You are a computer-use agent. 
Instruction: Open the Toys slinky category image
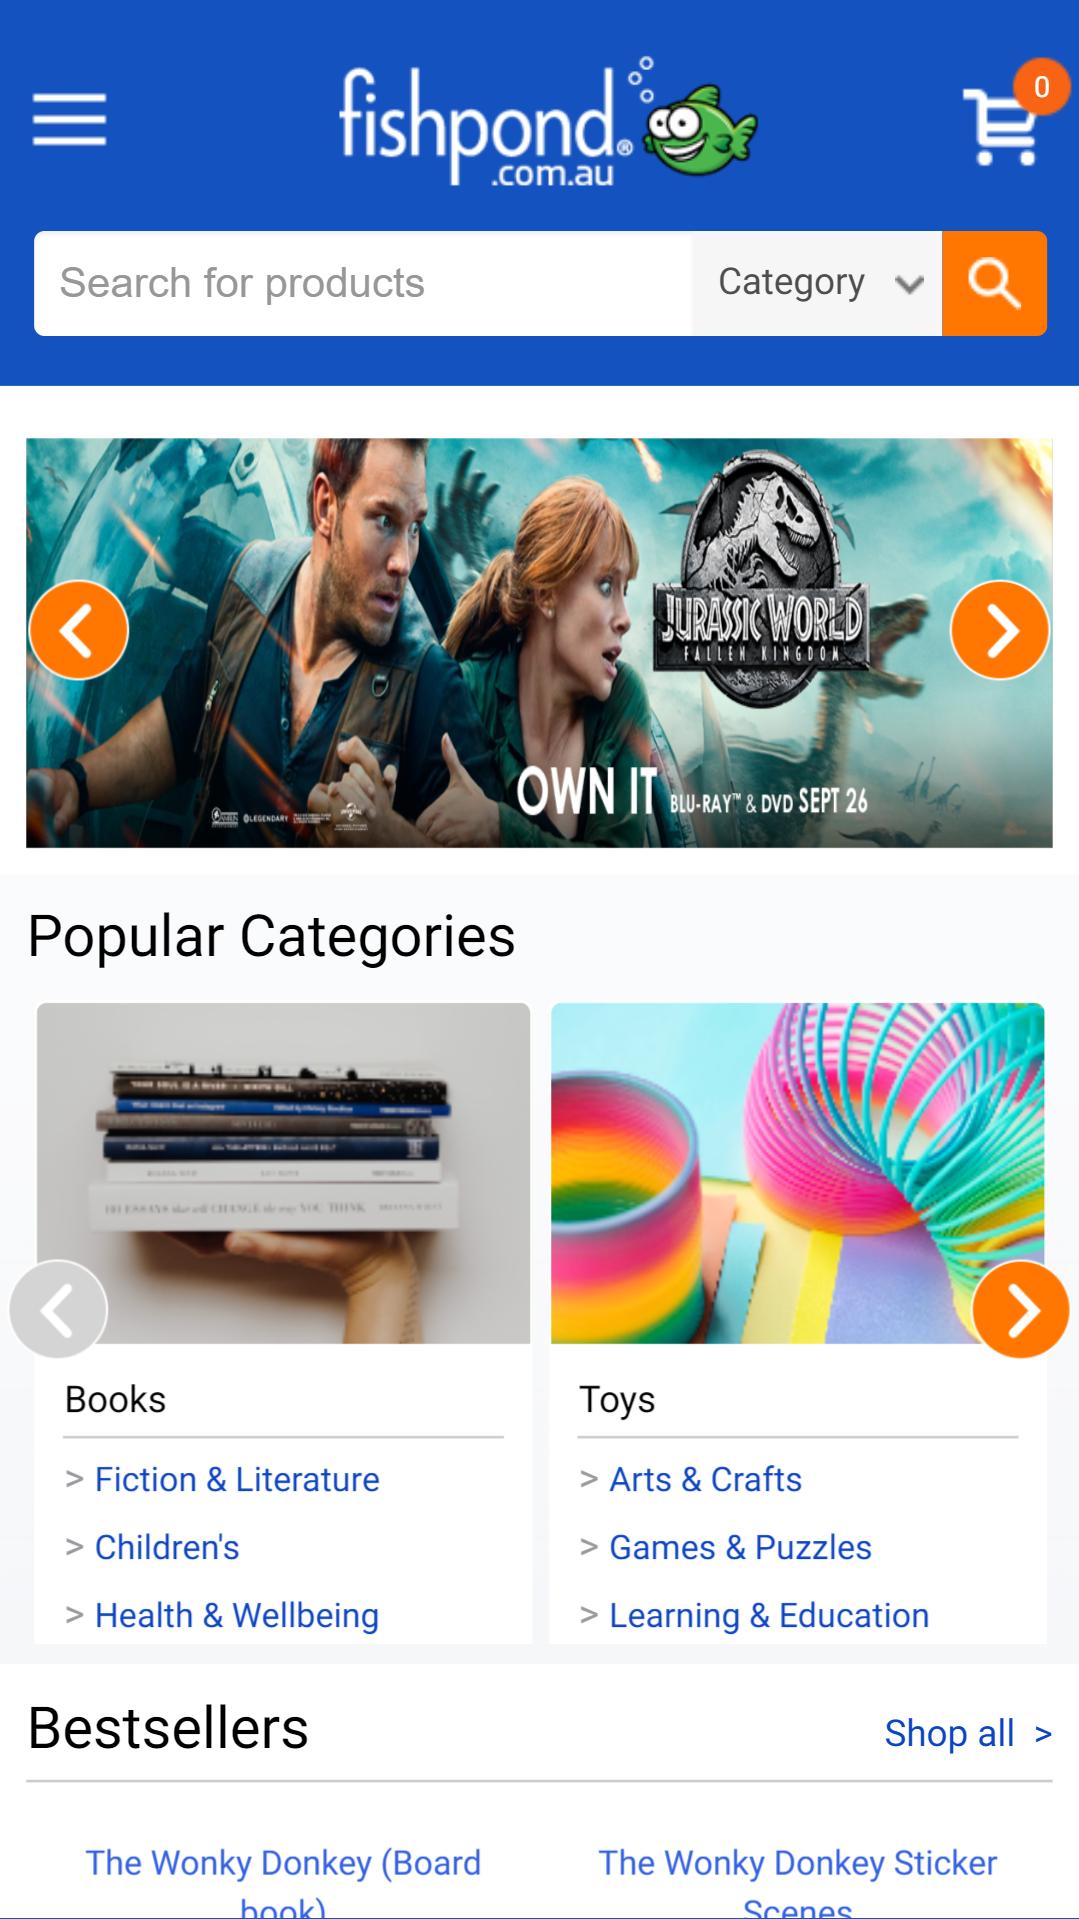(x=797, y=1173)
